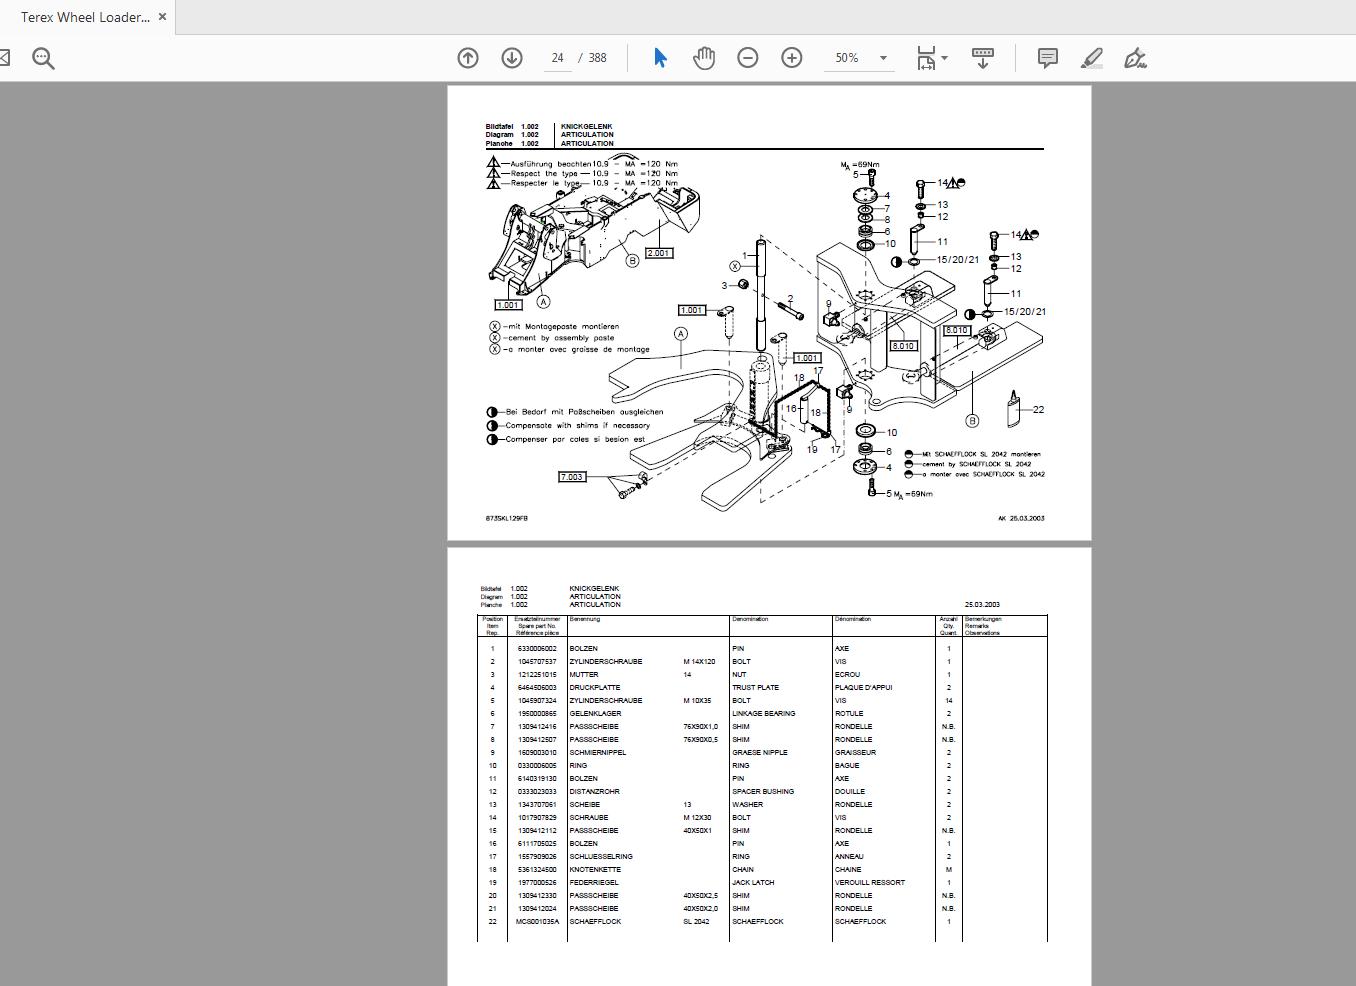Image resolution: width=1356 pixels, height=986 pixels.
Task: Click the email document icon
Action: (x=8, y=57)
